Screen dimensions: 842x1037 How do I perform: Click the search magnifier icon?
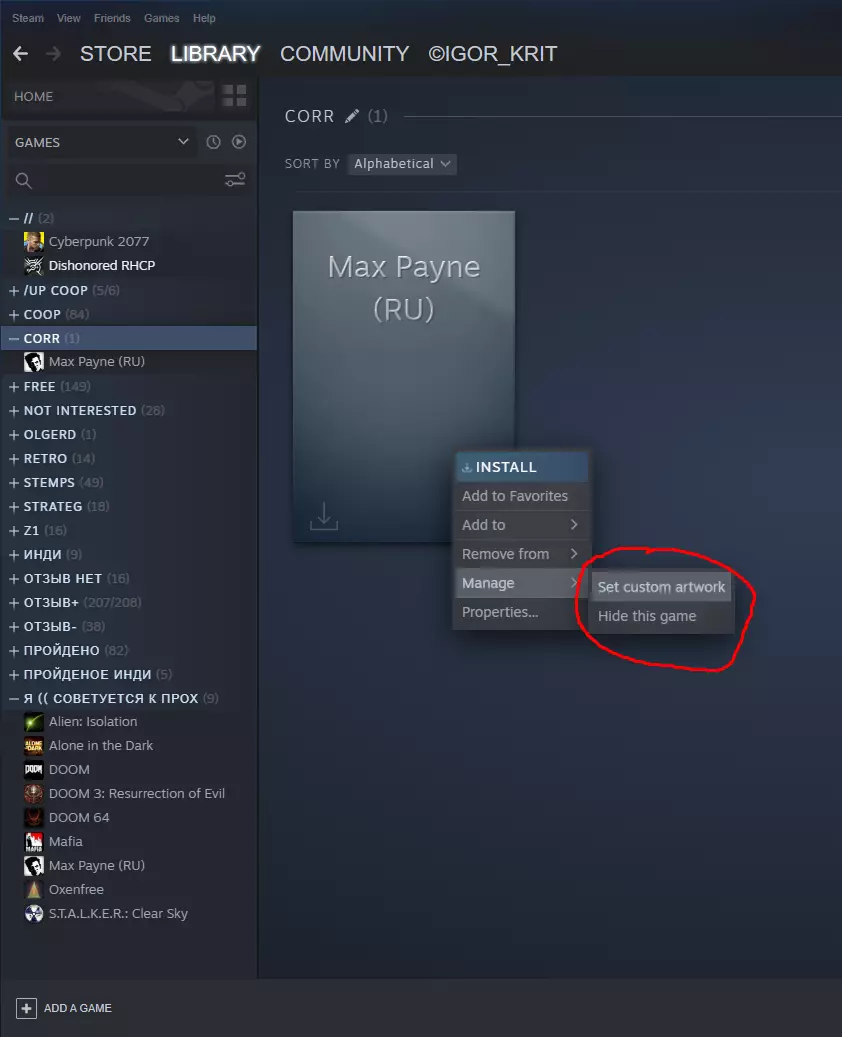coord(24,181)
